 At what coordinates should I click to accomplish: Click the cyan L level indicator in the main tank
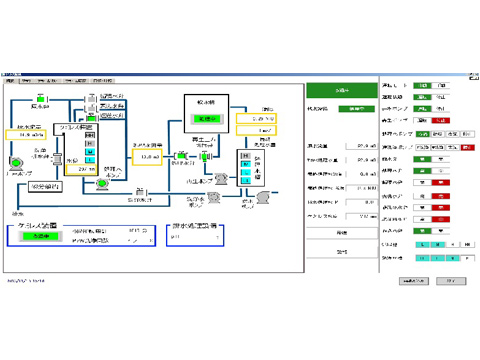(90, 160)
